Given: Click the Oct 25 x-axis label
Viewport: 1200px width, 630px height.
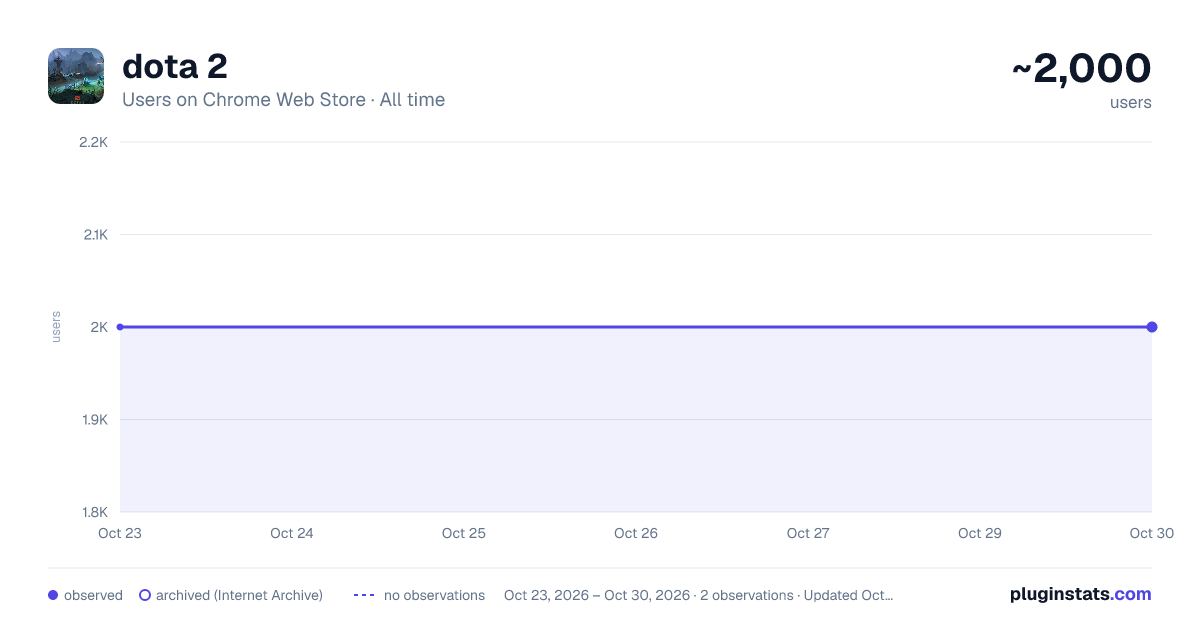Looking at the screenshot, I should coord(464,533).
